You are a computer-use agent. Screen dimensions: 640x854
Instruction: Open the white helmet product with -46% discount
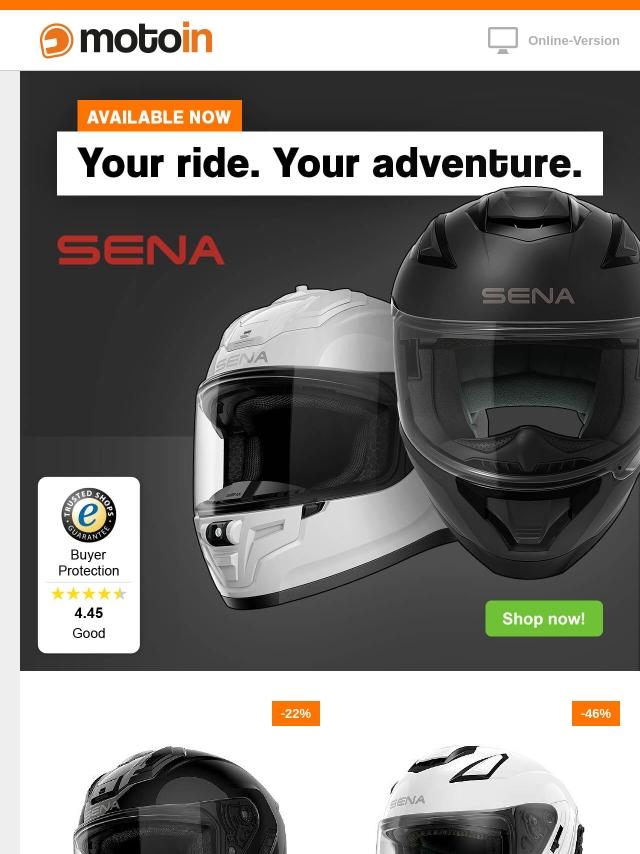(x=479, y=801)
